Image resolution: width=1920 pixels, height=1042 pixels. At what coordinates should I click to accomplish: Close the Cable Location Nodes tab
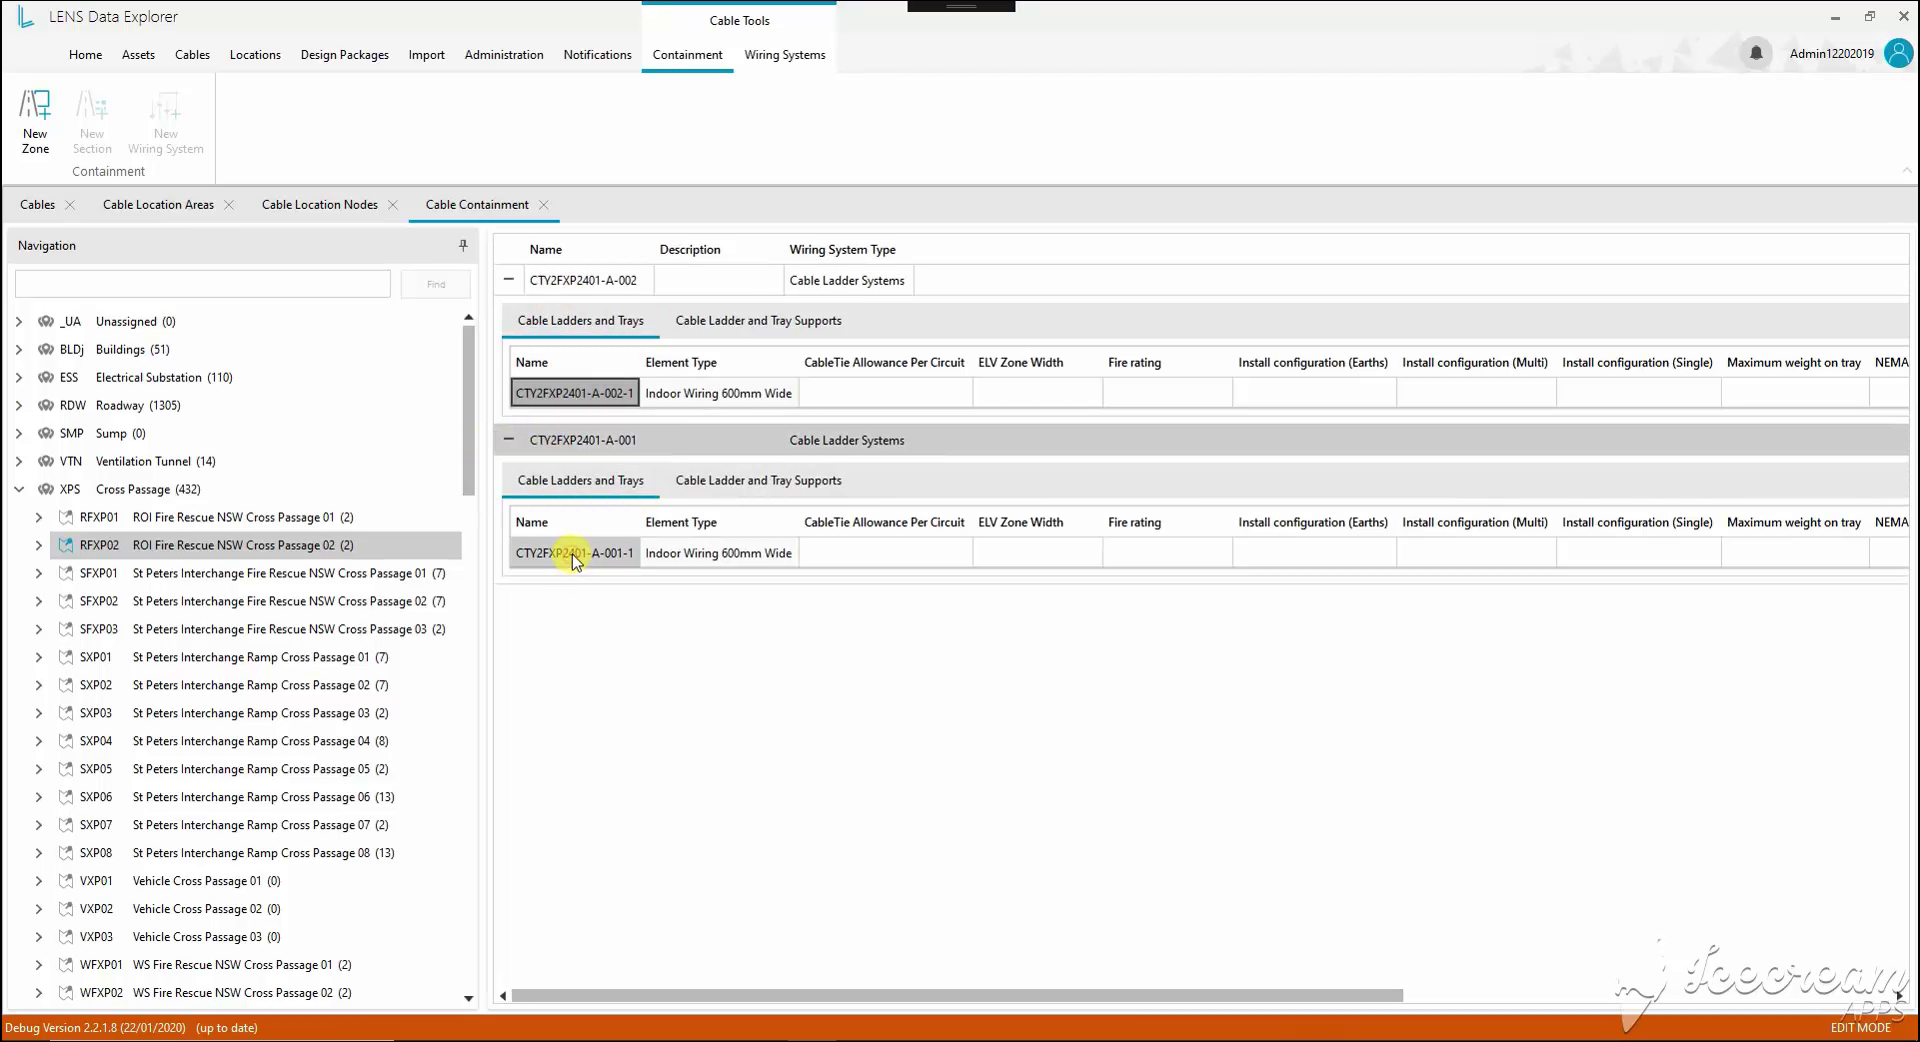pyautogui.click(x=393, y=205)
